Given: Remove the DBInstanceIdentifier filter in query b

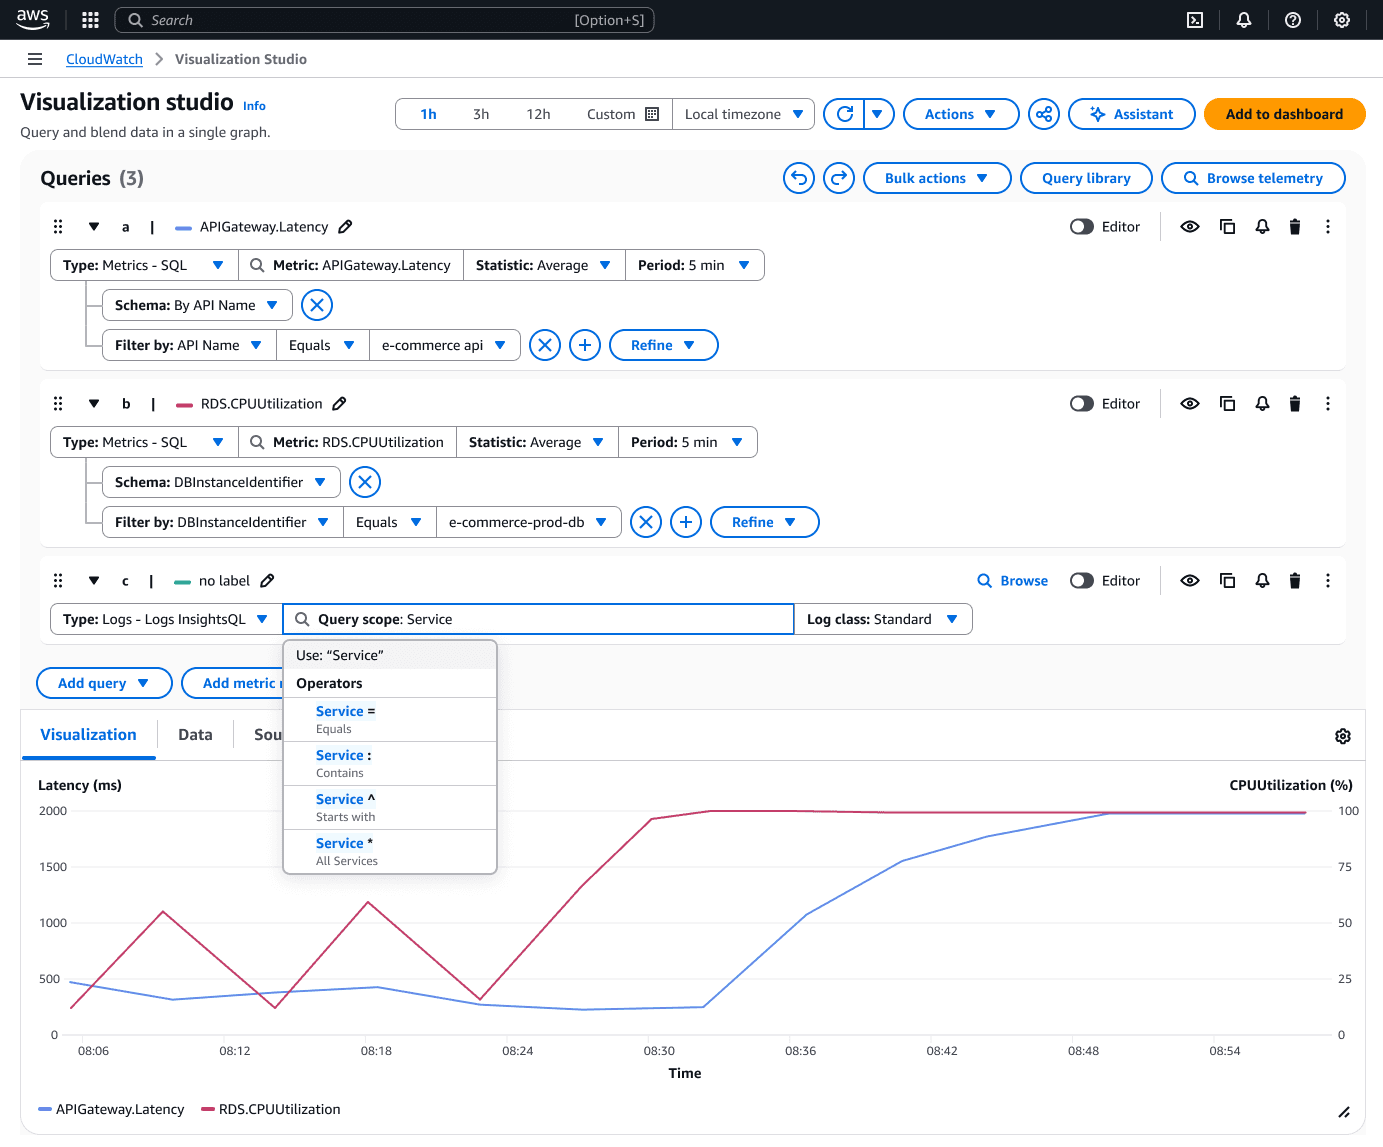Looking at the screenshot, I should (x=646, y=522).
